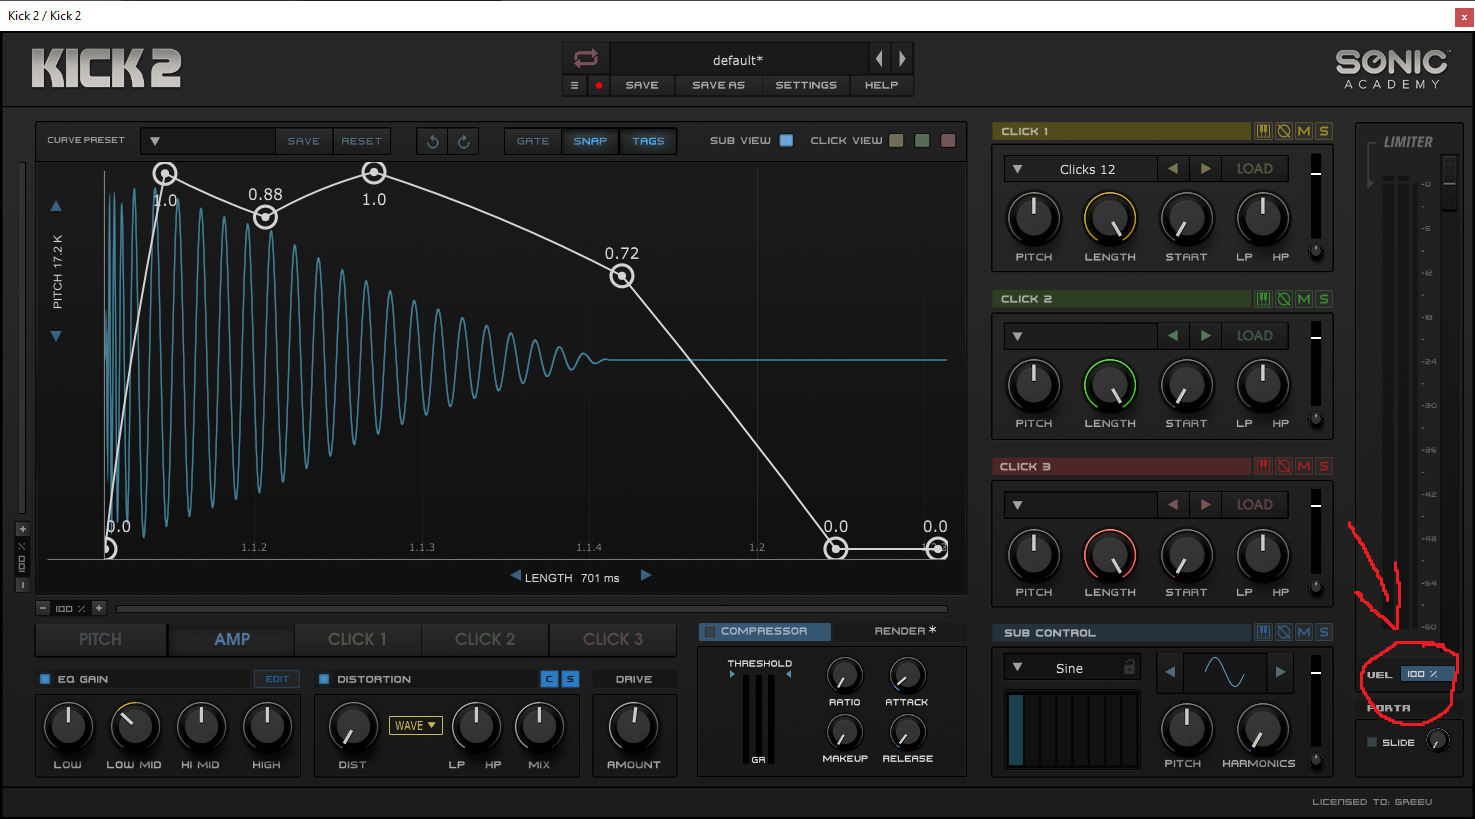Click the Click 1 phase invert icon
This screenshot has height=819, width=1475.
[1284, 131]
